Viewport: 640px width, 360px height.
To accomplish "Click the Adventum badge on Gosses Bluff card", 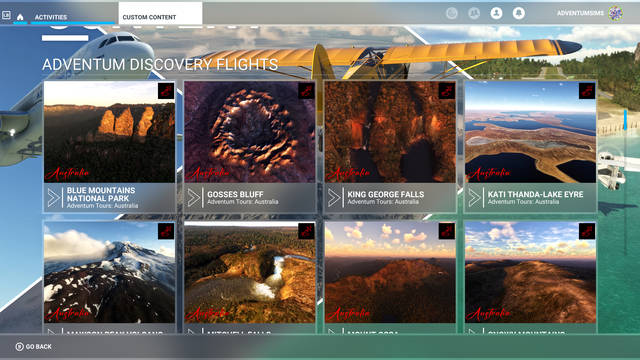I will click(306, 91).
